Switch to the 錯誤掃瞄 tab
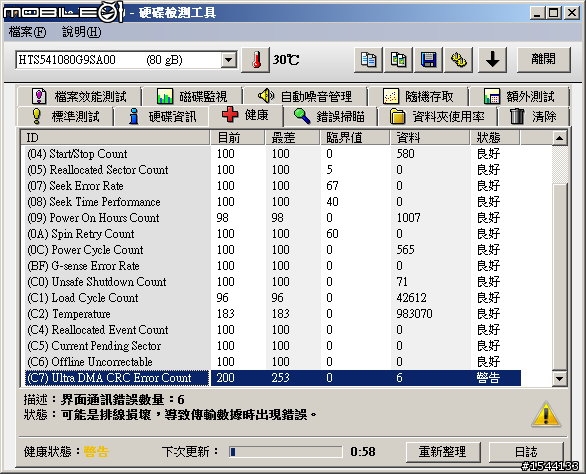The height and width of the screenshot is (474, 586). 330,116
